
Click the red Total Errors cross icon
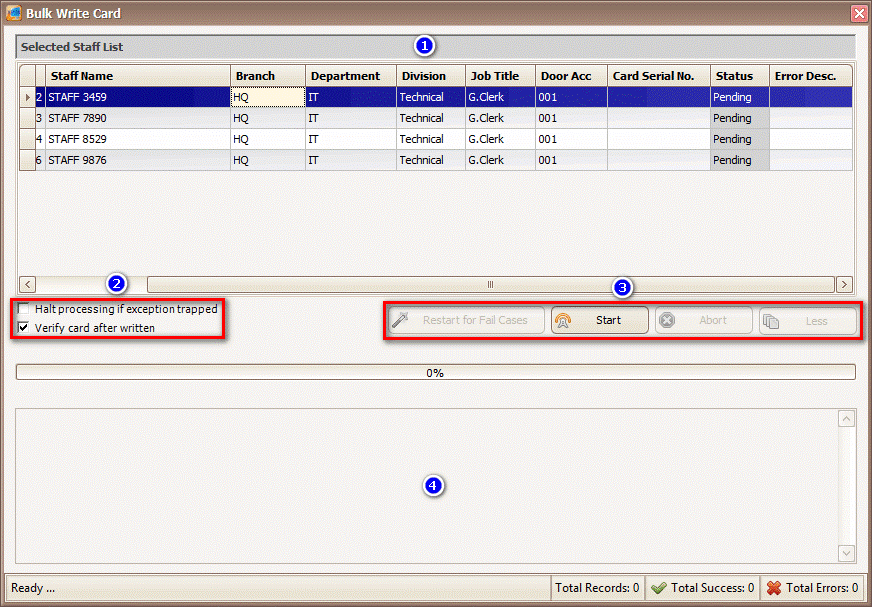pyautogui.click(x=773, y=588)
